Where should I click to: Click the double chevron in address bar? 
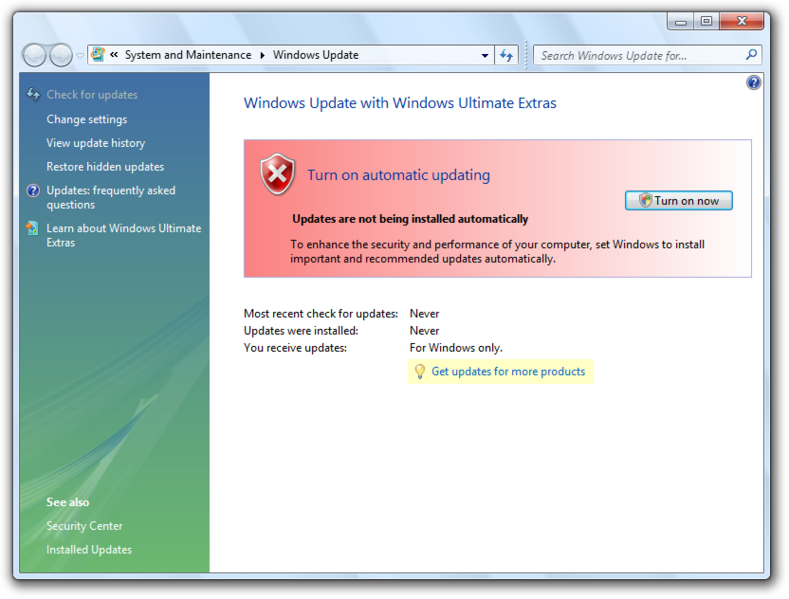coord(114,54)
